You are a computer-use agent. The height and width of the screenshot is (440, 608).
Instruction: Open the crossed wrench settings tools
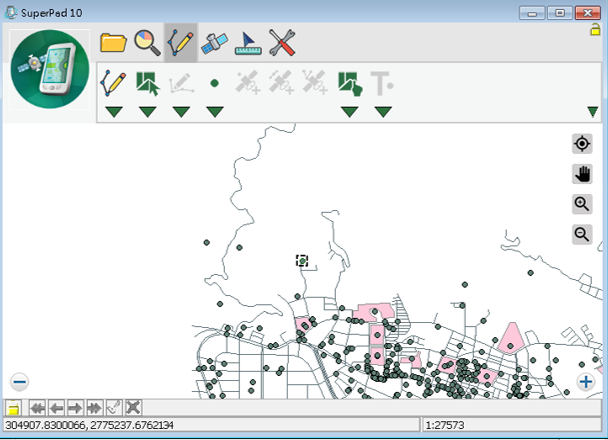[283, 43]
